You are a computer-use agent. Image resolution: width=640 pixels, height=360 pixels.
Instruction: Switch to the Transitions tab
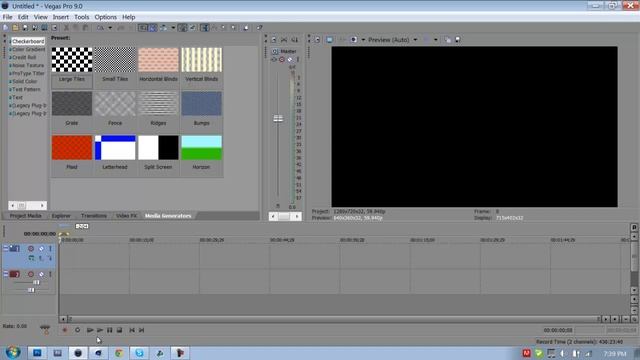click(x=93, y=216)
